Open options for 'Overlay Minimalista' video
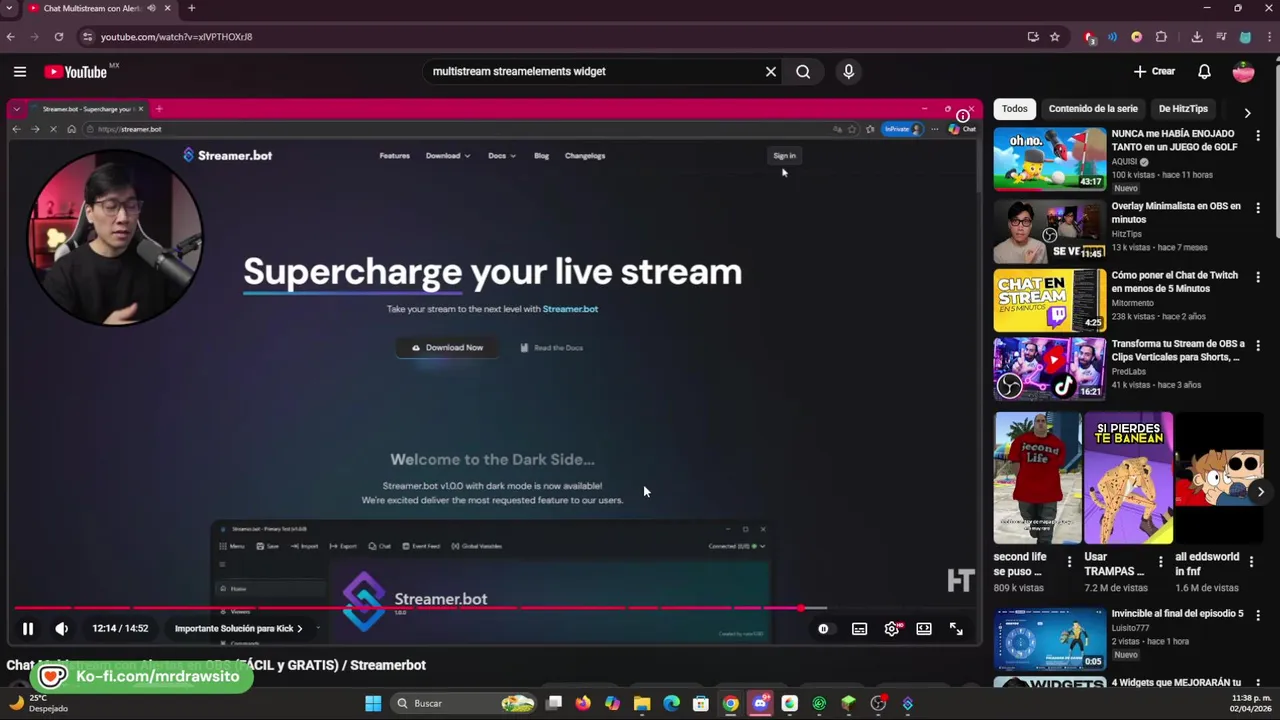The width and height of the screenshot is (1280, 720). tap(1258, 209)
